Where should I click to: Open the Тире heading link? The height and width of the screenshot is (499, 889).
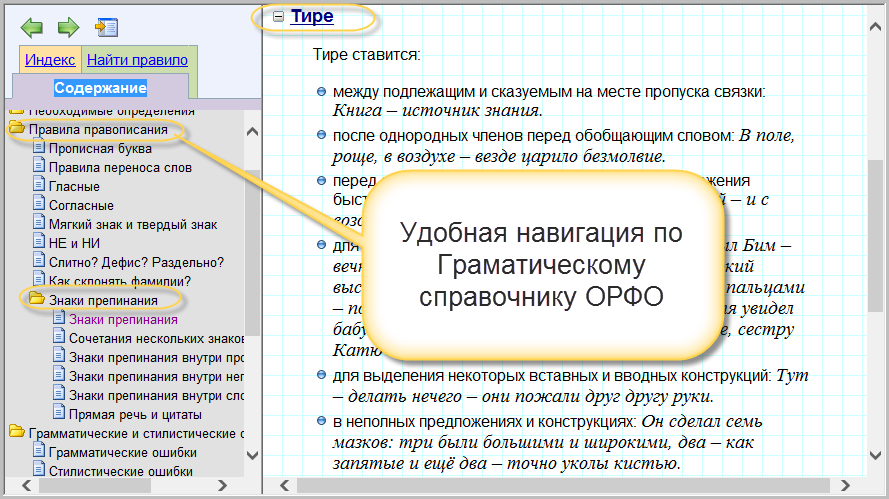(312, 16)
